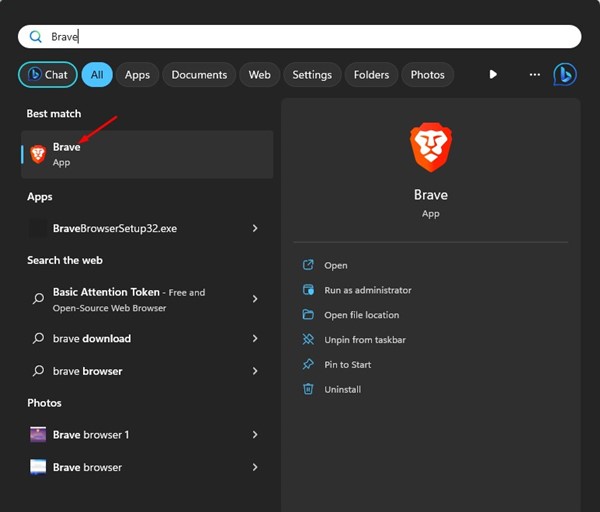Click the Pin to Start pin icon

coord(308,364)
